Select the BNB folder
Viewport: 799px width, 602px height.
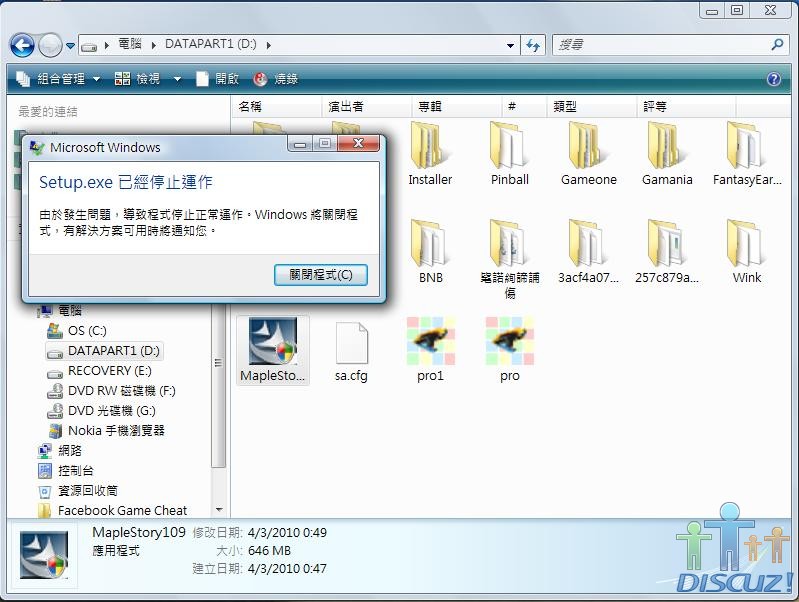click(430, 251)
